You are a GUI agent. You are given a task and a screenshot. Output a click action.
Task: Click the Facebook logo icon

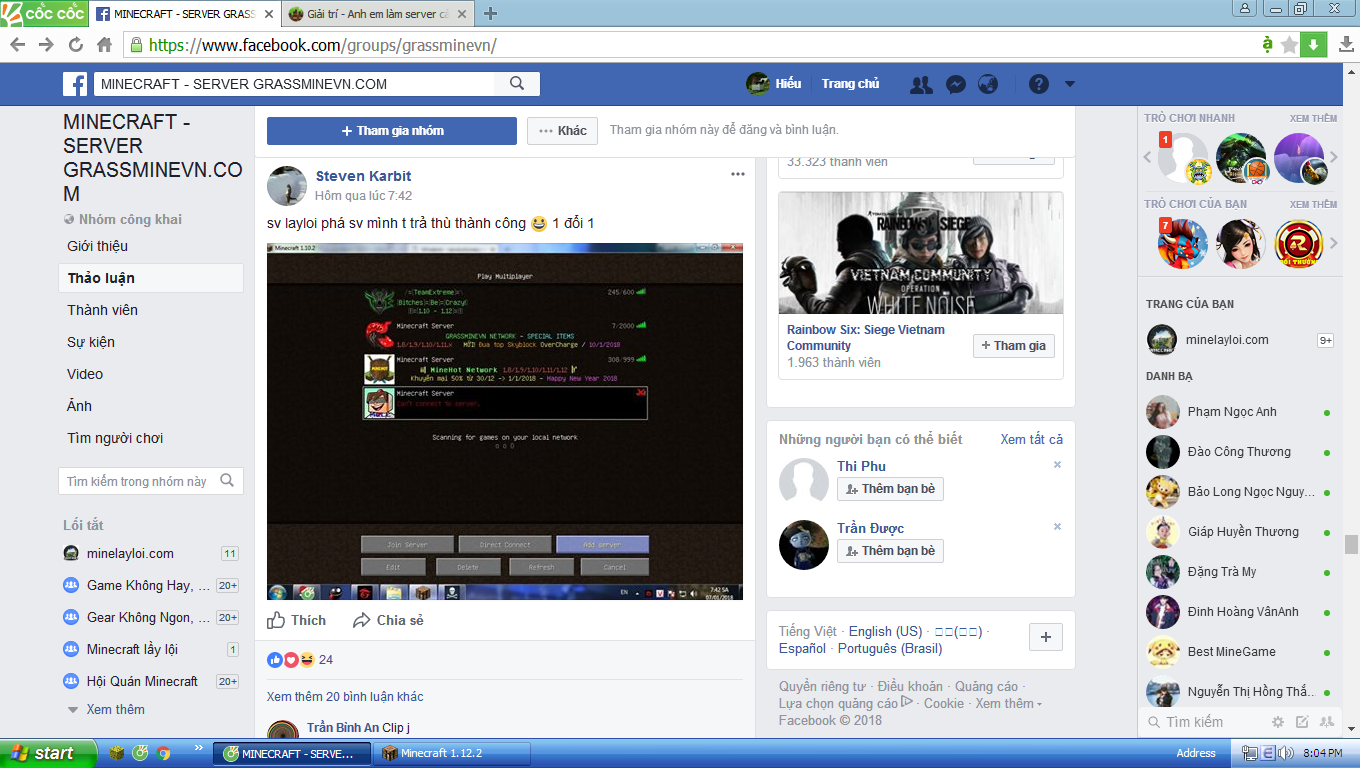click(x=76, y=84)
